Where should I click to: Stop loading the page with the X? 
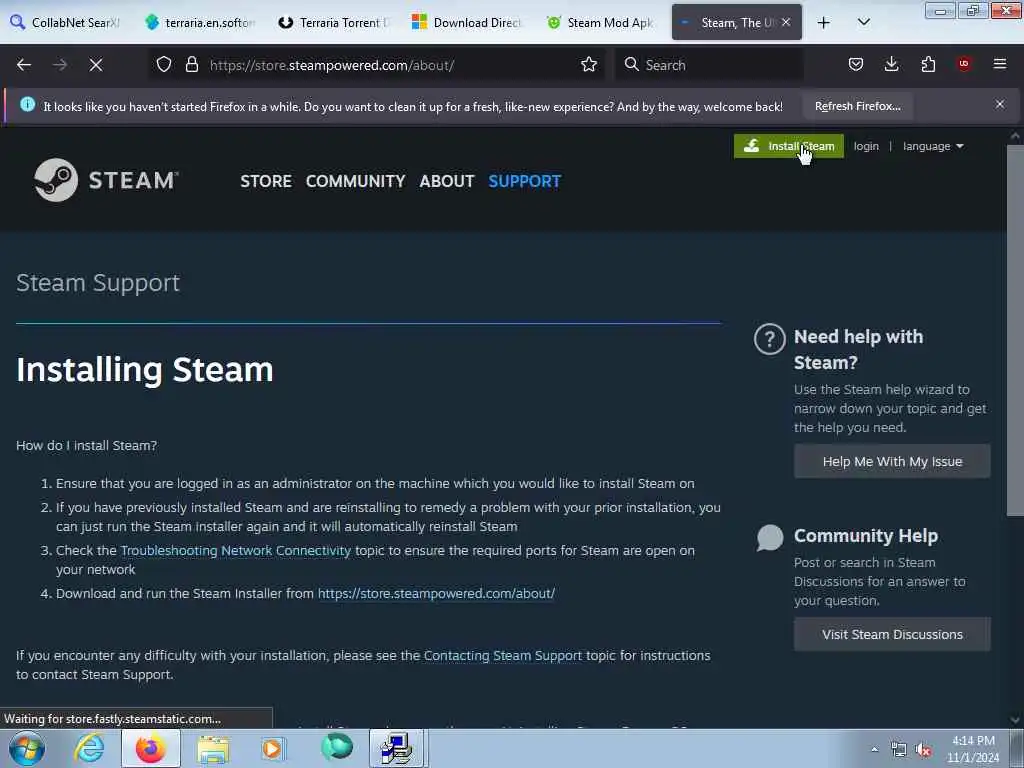click(x=96, y=65)
